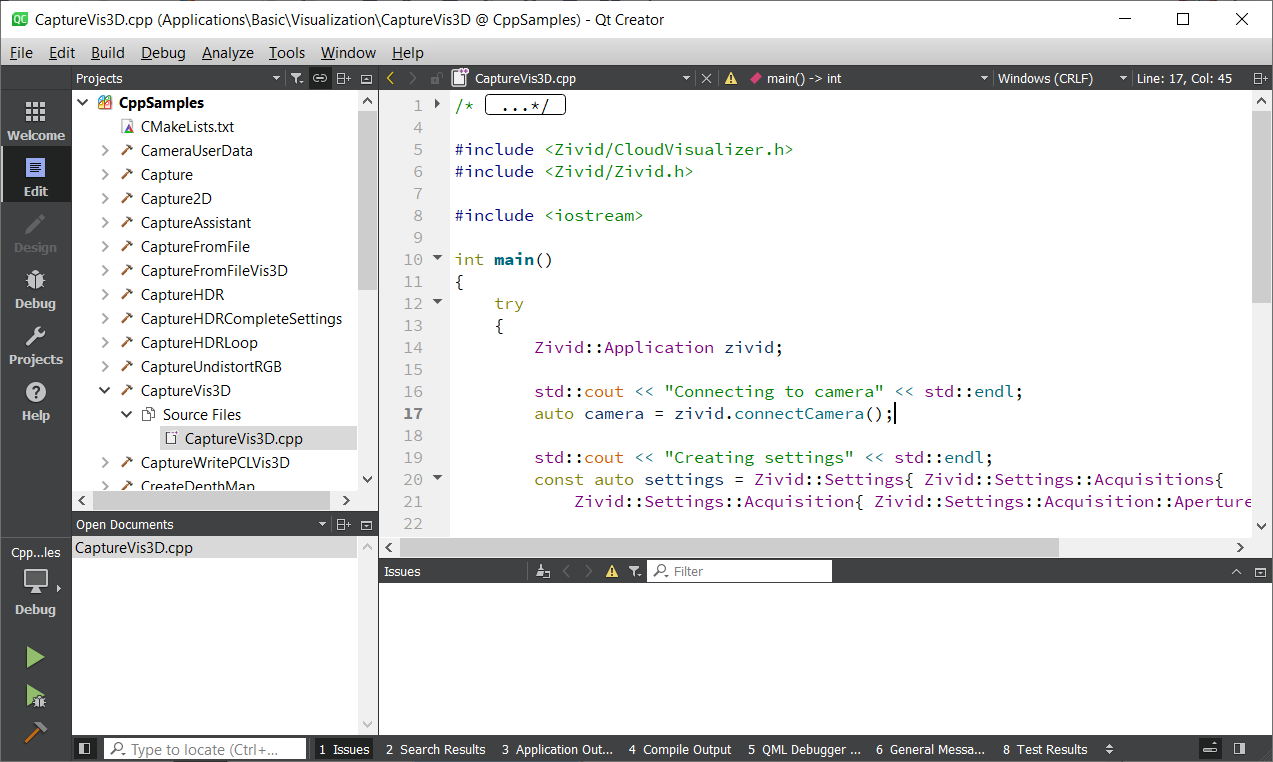Switch to Debug mode in sidebar

(x=35, y=288)
